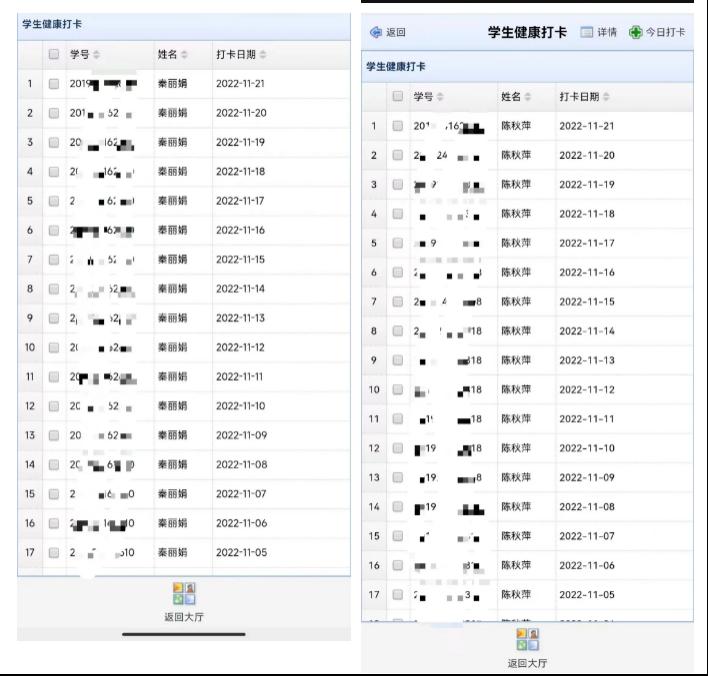Toggle 姓名 sort order in 秦丽娟 table
This screenshot has width=708, height=676.
(183, 54)
